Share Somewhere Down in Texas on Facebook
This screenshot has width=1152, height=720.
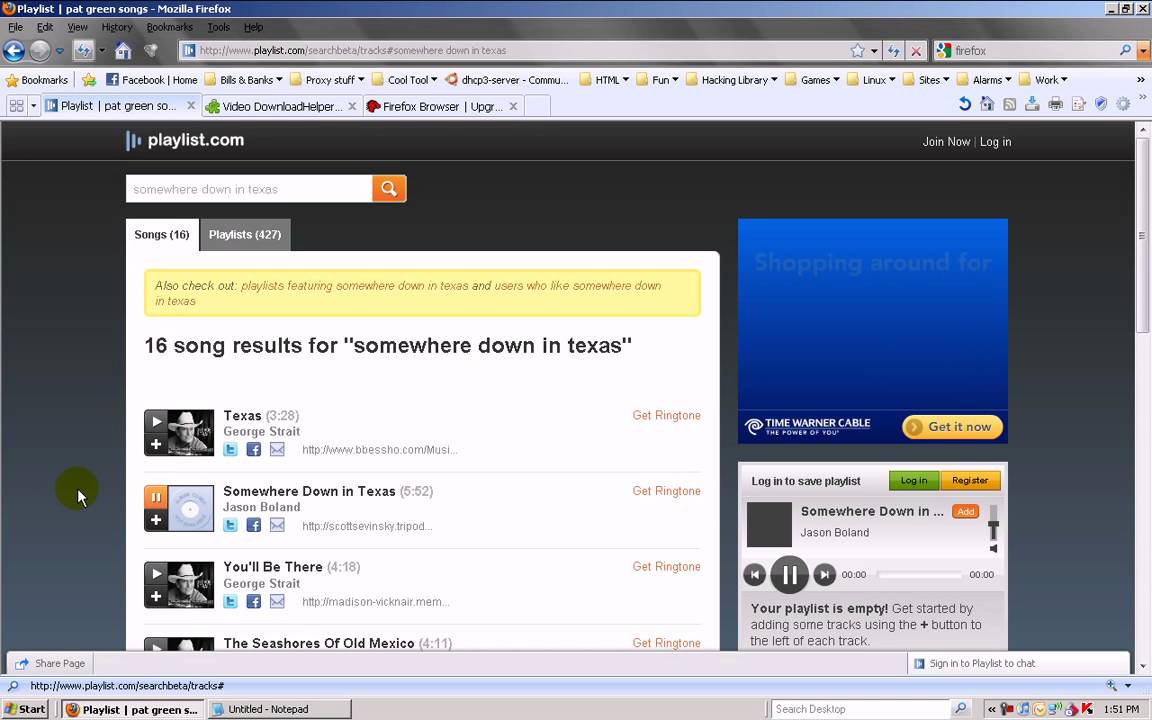pyautogui.click(x=253, y=525)
